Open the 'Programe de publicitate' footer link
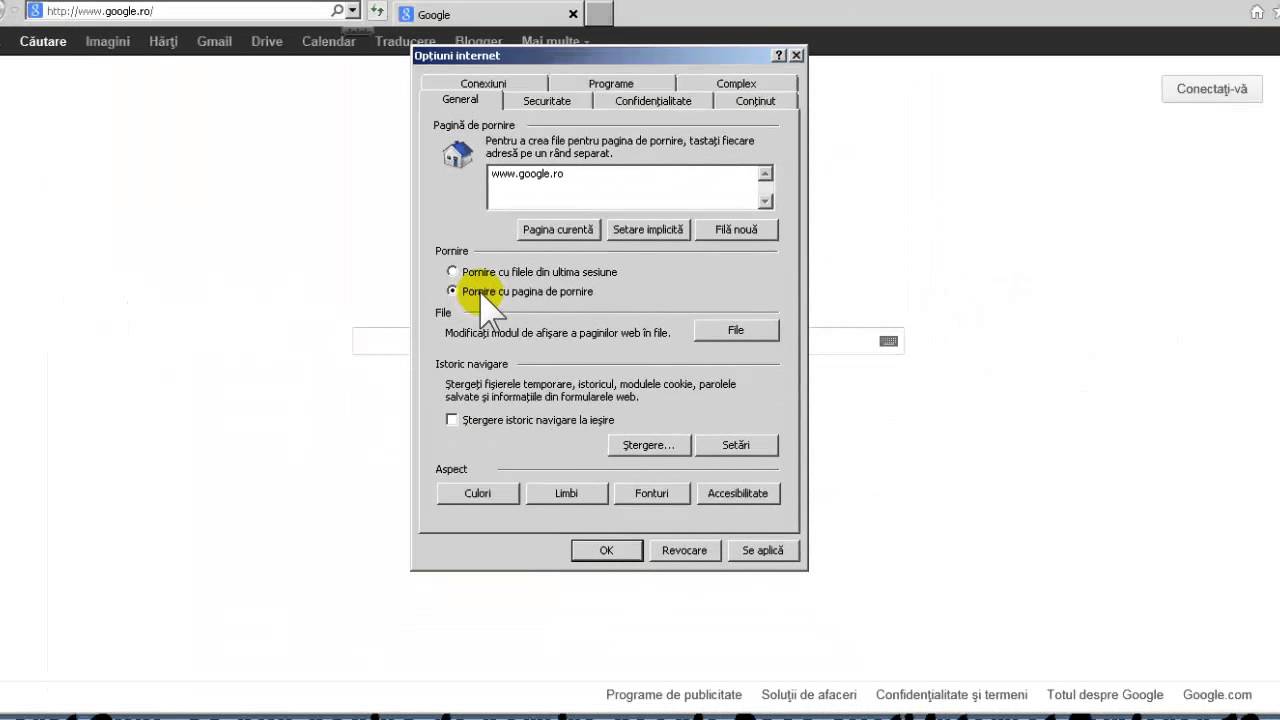Screen dimensions: 1280x720 (674, 695)
